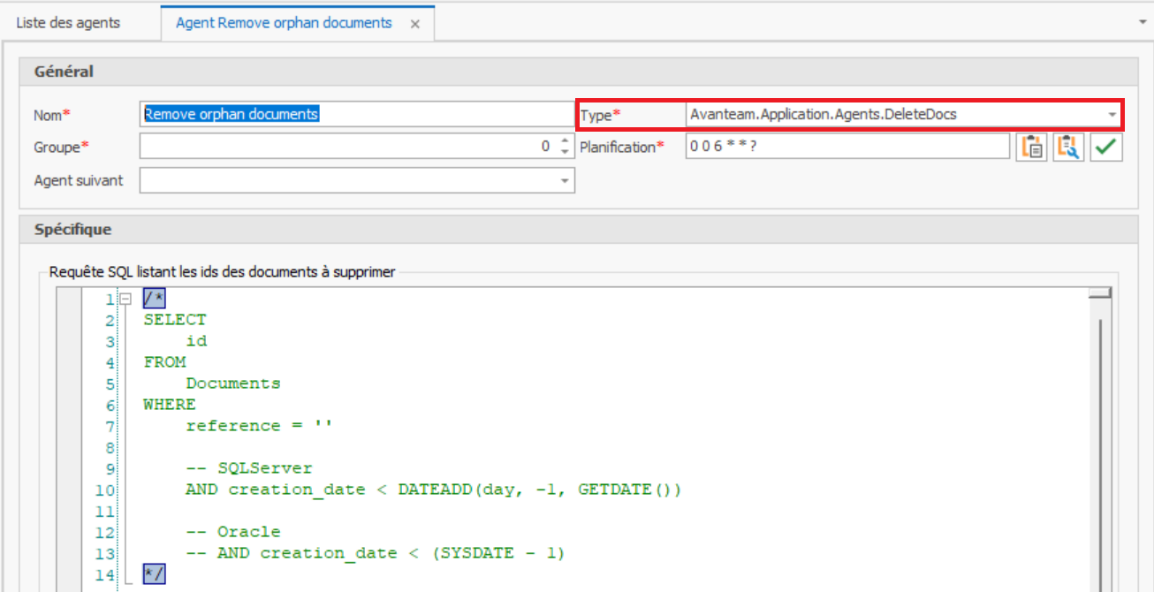Click the clipboard magnifier icon beside Planification
The height and width of the screenshot is (592, 1154).
(1069, 147)
